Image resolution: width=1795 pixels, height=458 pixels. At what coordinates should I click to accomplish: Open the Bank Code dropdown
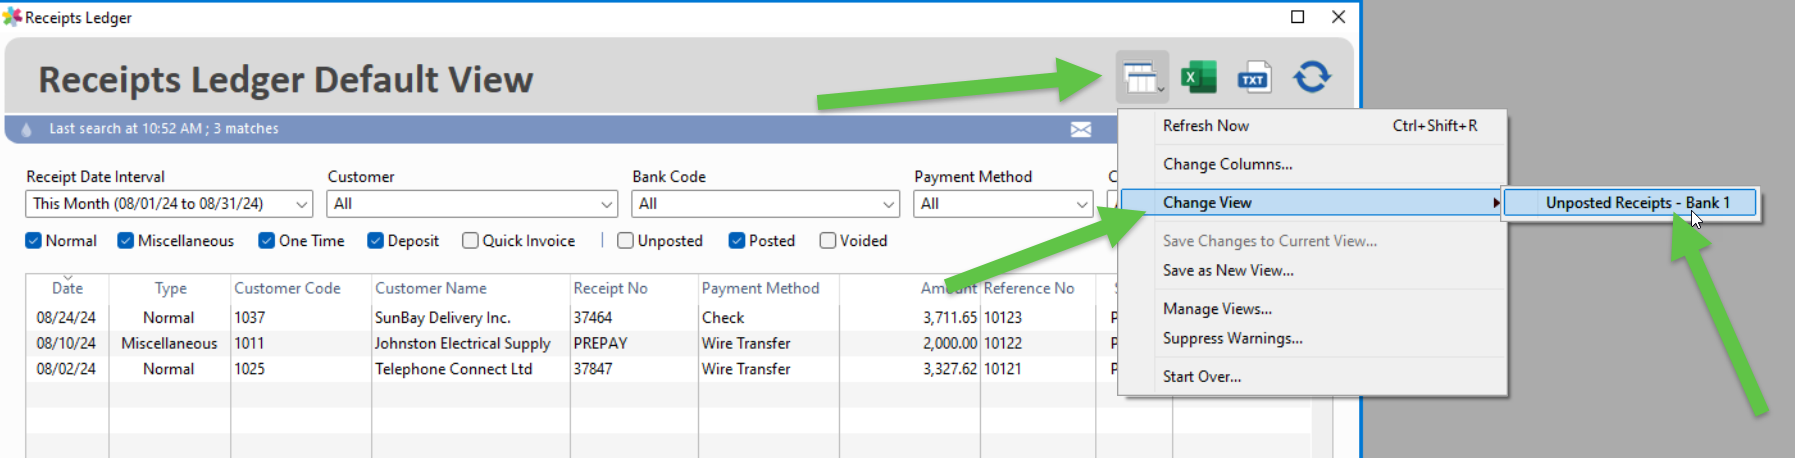click(766, 204)
